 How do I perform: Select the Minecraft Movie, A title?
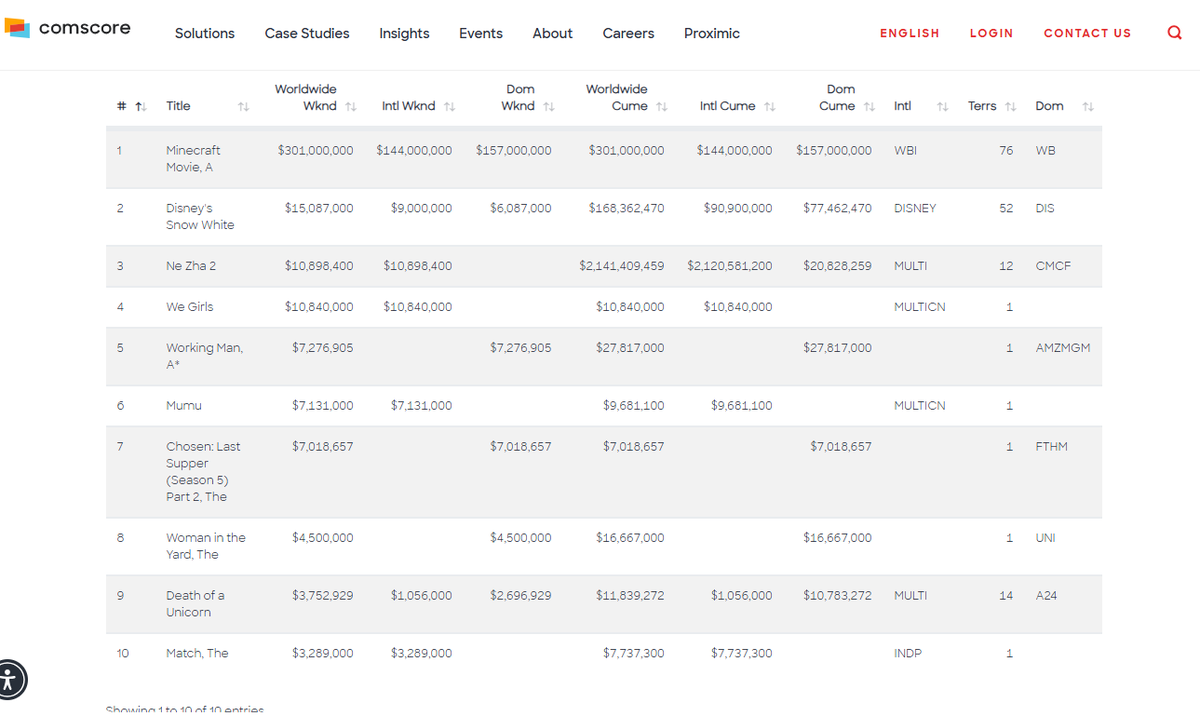tap(193, 158)
